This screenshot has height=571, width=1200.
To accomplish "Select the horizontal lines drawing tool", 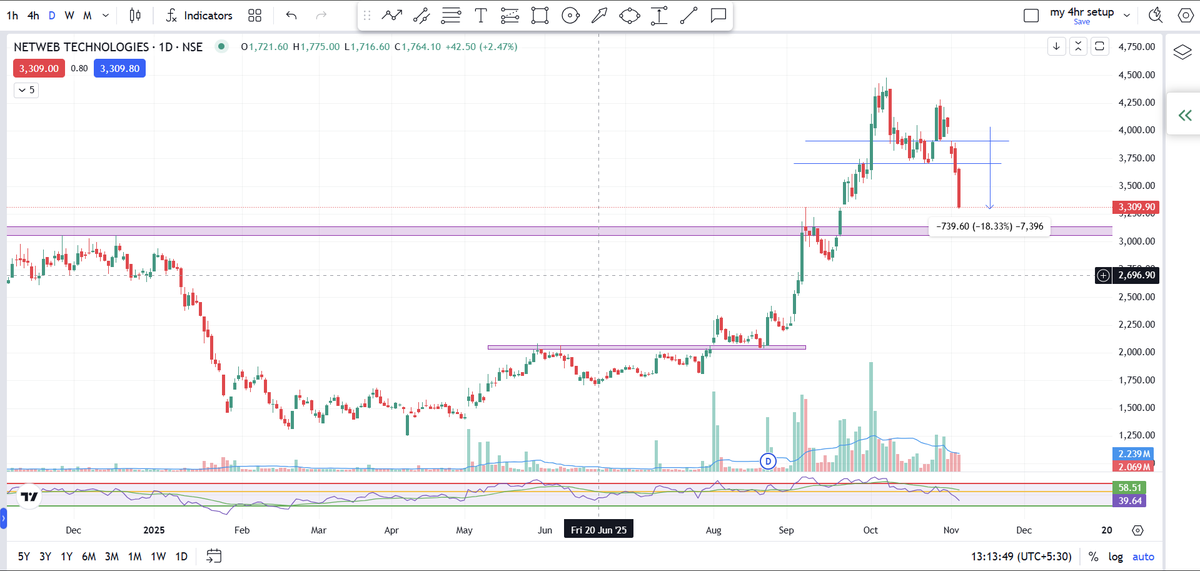I will 451,16.
